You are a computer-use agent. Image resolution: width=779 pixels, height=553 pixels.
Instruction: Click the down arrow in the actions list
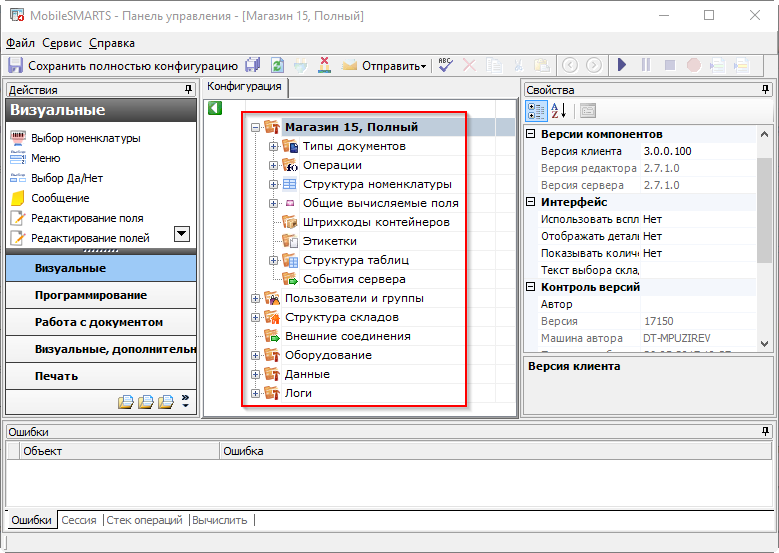pyautogui.click(x=182, y=234)
